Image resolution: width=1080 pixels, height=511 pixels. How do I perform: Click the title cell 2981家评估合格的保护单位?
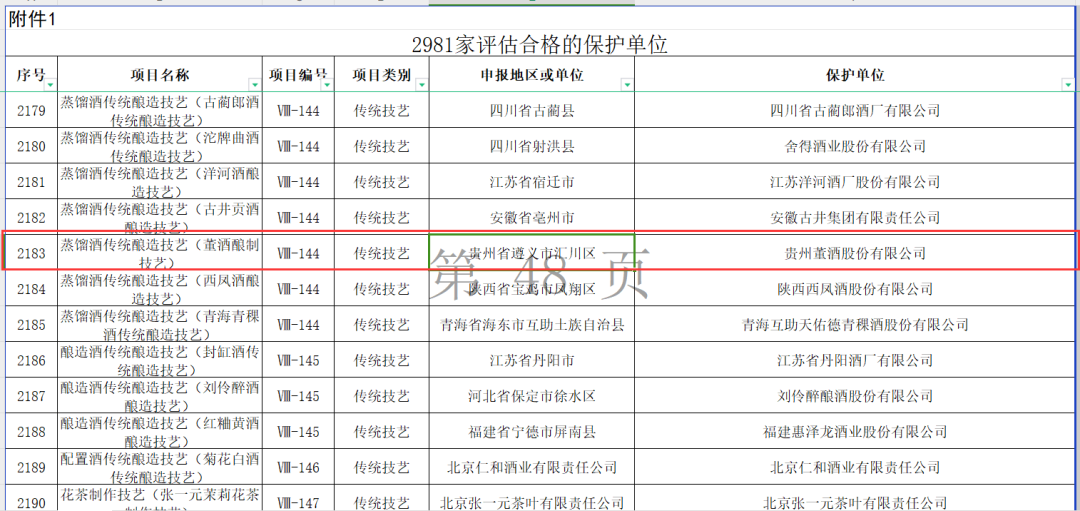[539, 45]
